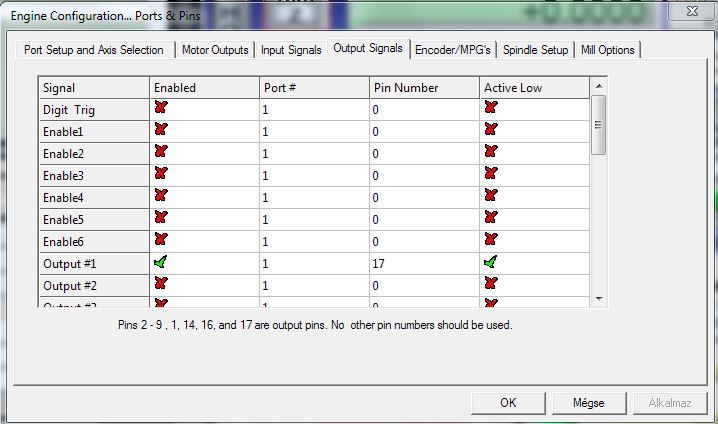Toggle Enabled mark for Digit Trig

click(161, 109)
